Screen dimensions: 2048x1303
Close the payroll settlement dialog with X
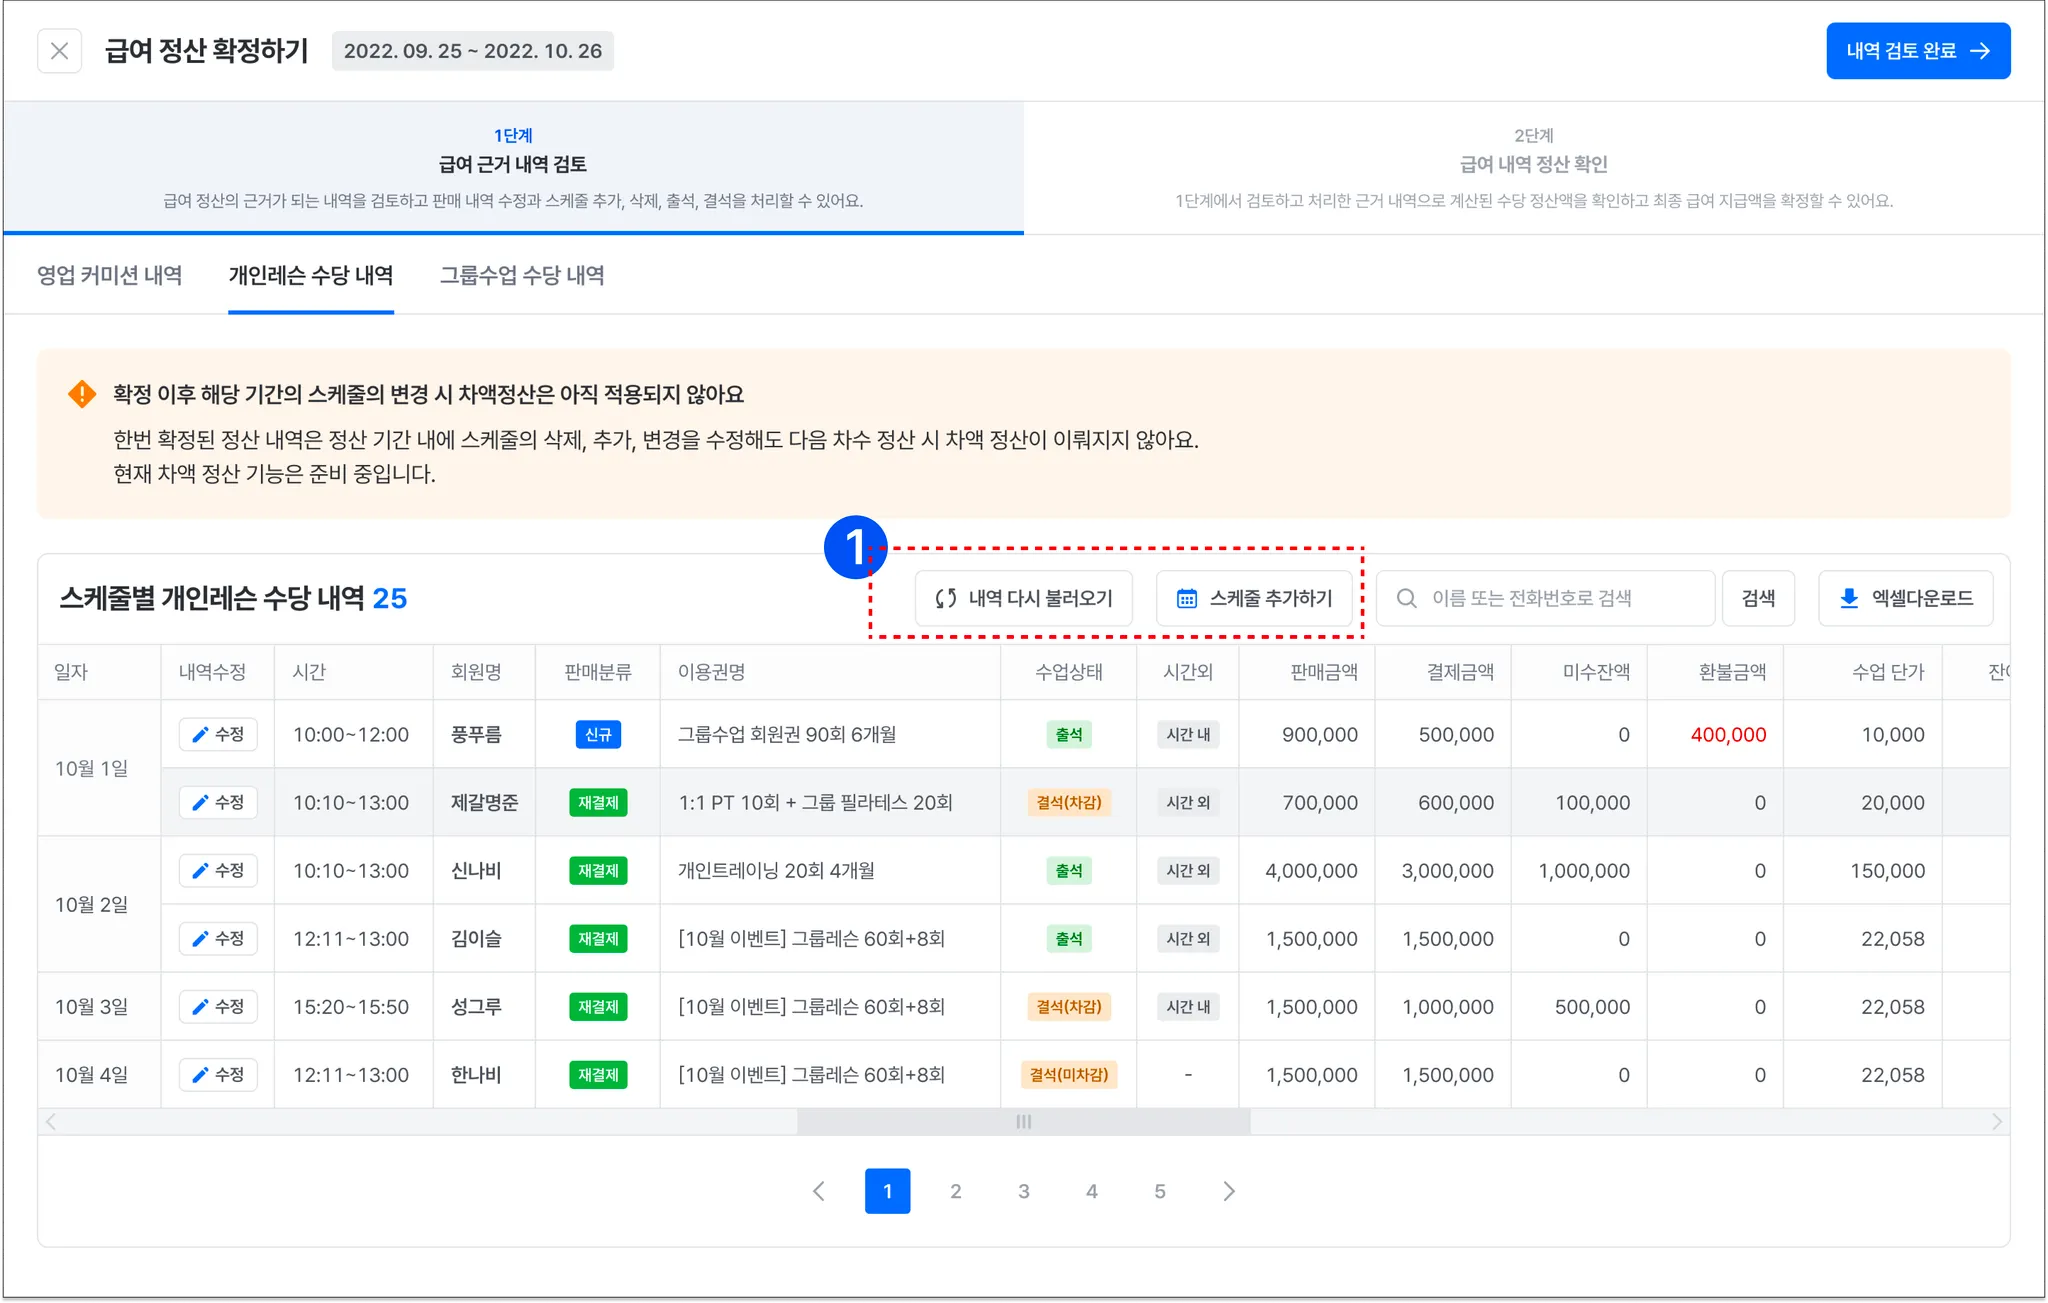click(59, 51)
